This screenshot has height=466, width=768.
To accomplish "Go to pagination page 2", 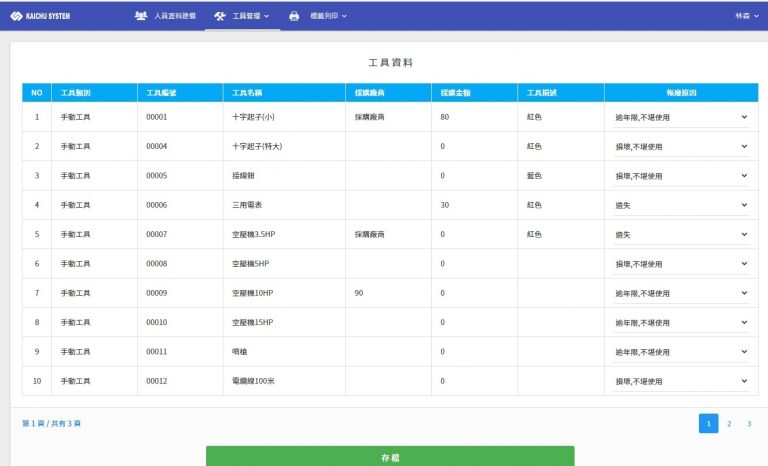I will [729, 423].
